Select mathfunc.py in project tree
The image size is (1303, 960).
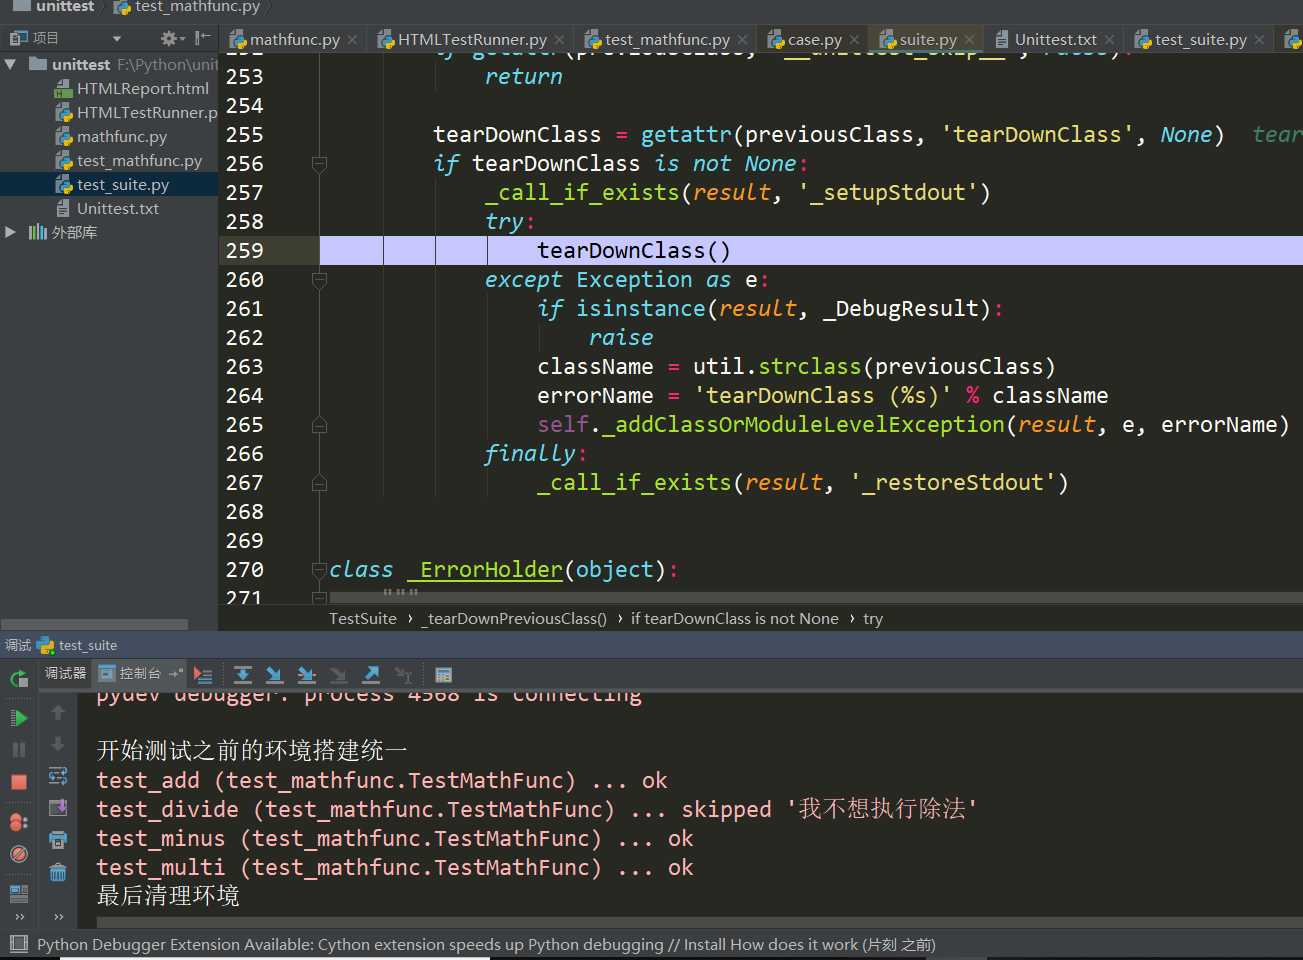tap(111, 136)
